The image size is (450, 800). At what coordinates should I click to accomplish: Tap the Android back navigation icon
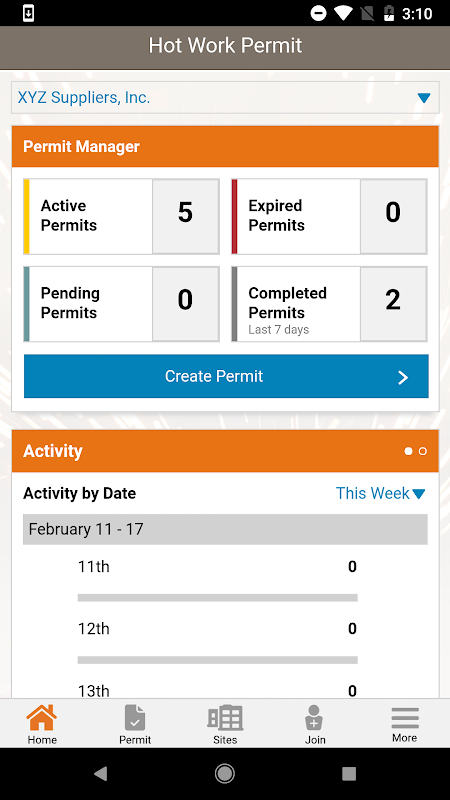click(101, 774)
